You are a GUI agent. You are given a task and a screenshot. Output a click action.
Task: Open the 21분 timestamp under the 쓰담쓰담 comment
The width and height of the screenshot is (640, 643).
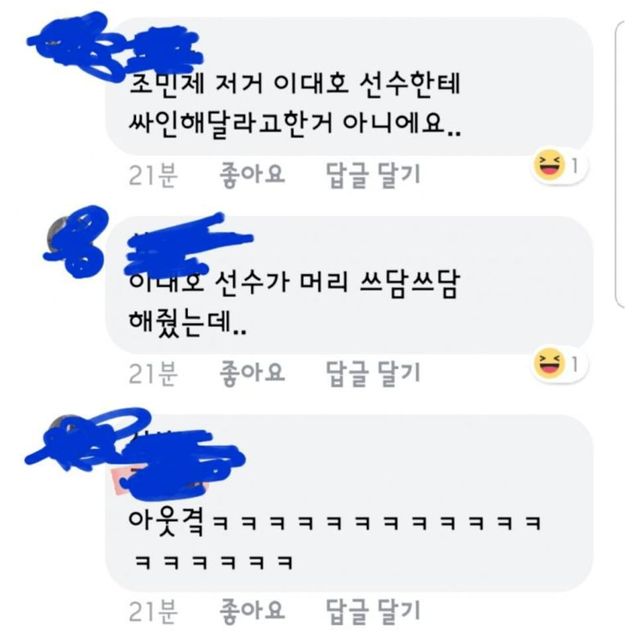153,374
